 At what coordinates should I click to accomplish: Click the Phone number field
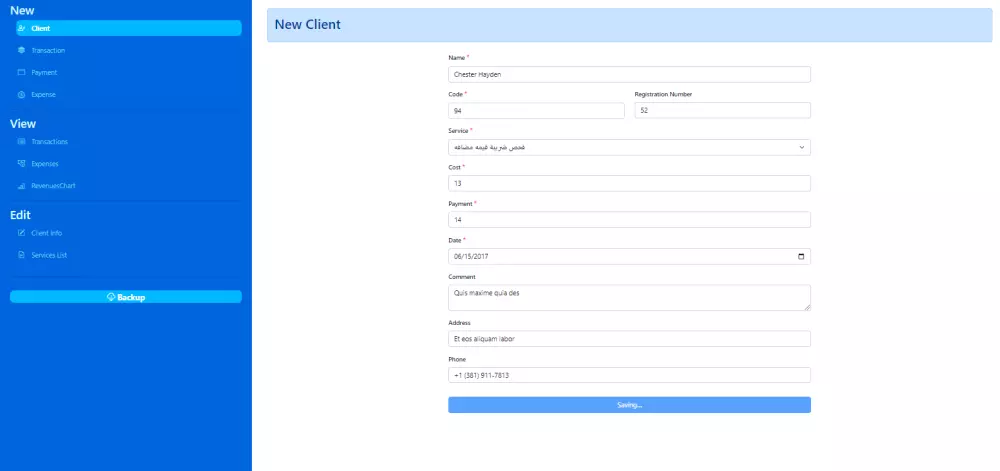(629, 375)
